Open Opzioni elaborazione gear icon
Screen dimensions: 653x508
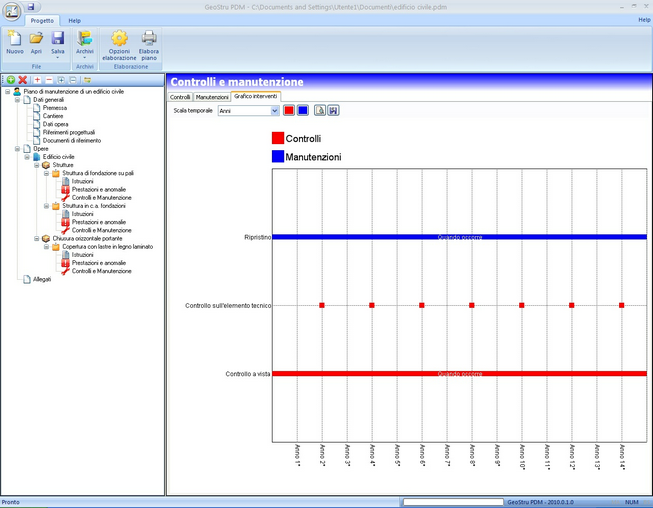click(x=119, y=38)
